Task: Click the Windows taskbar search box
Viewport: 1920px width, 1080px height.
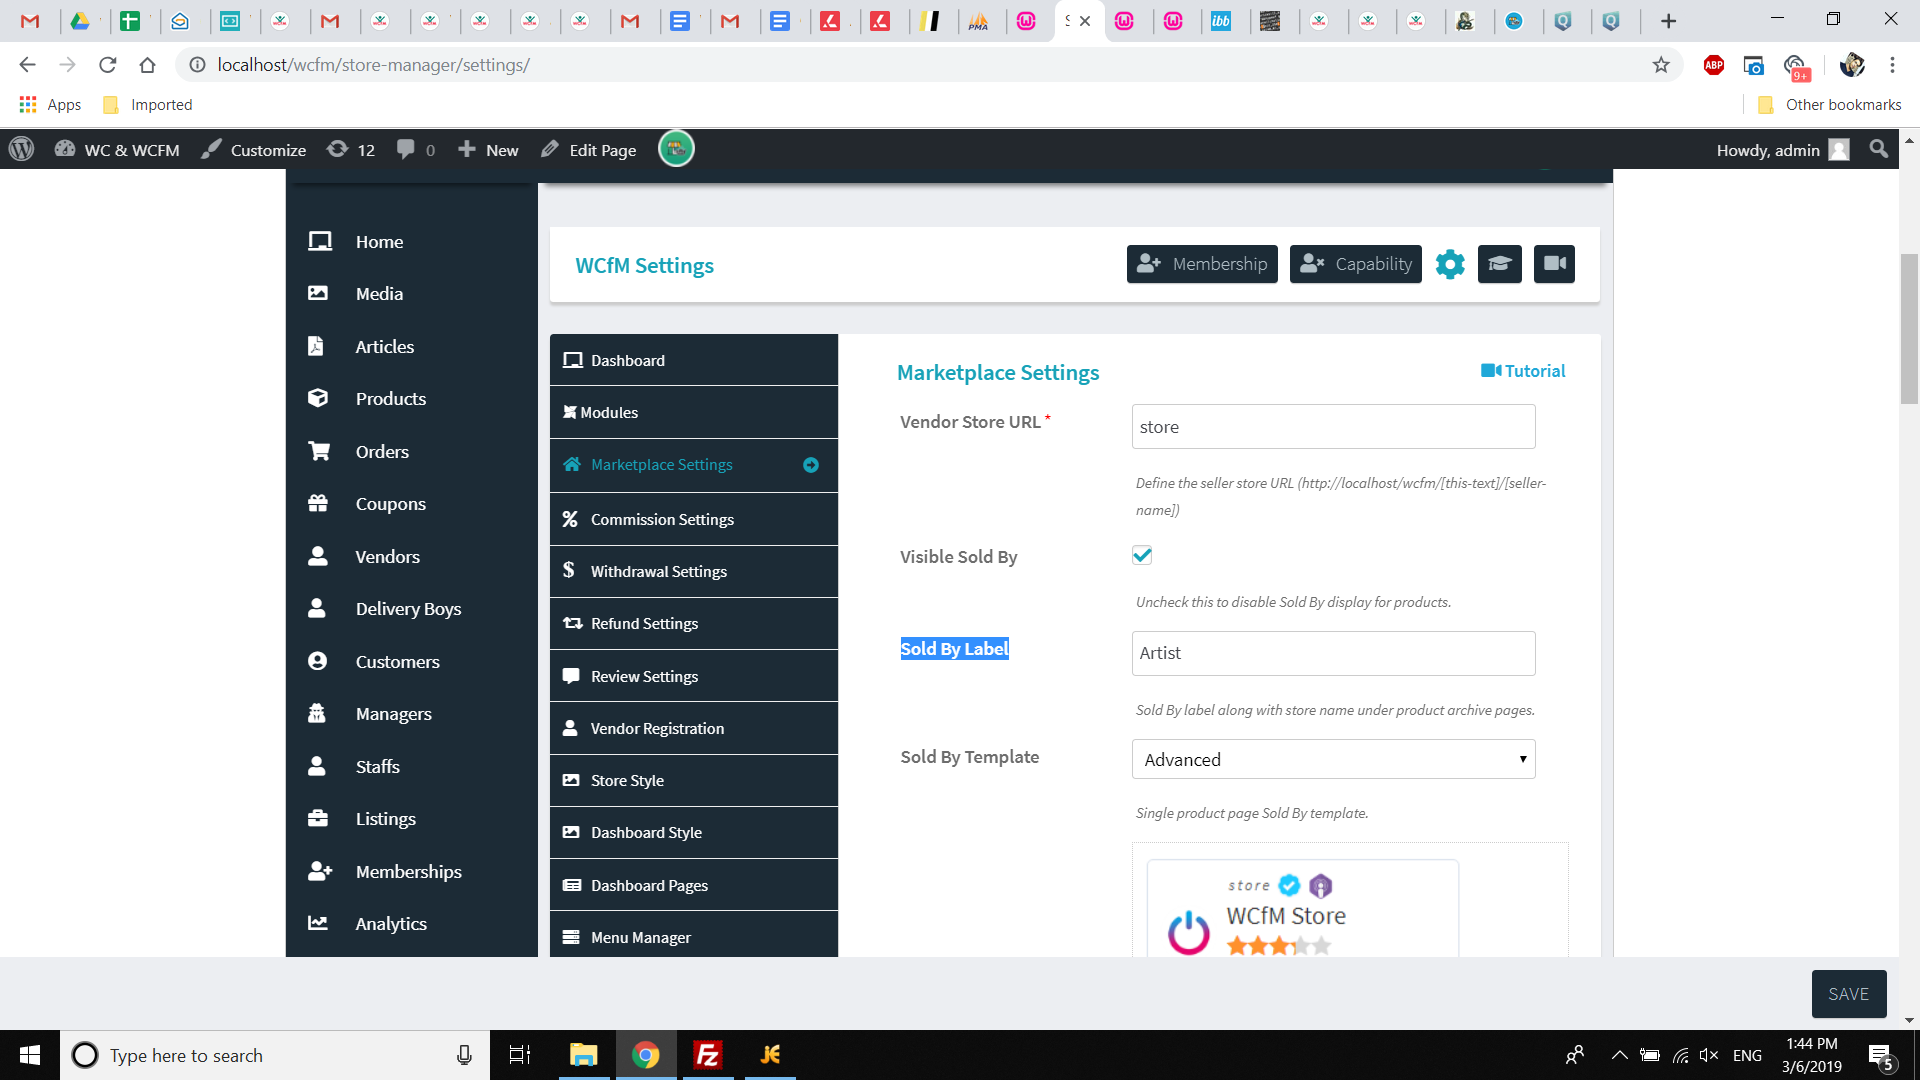Action: [x=275, y=1055]
